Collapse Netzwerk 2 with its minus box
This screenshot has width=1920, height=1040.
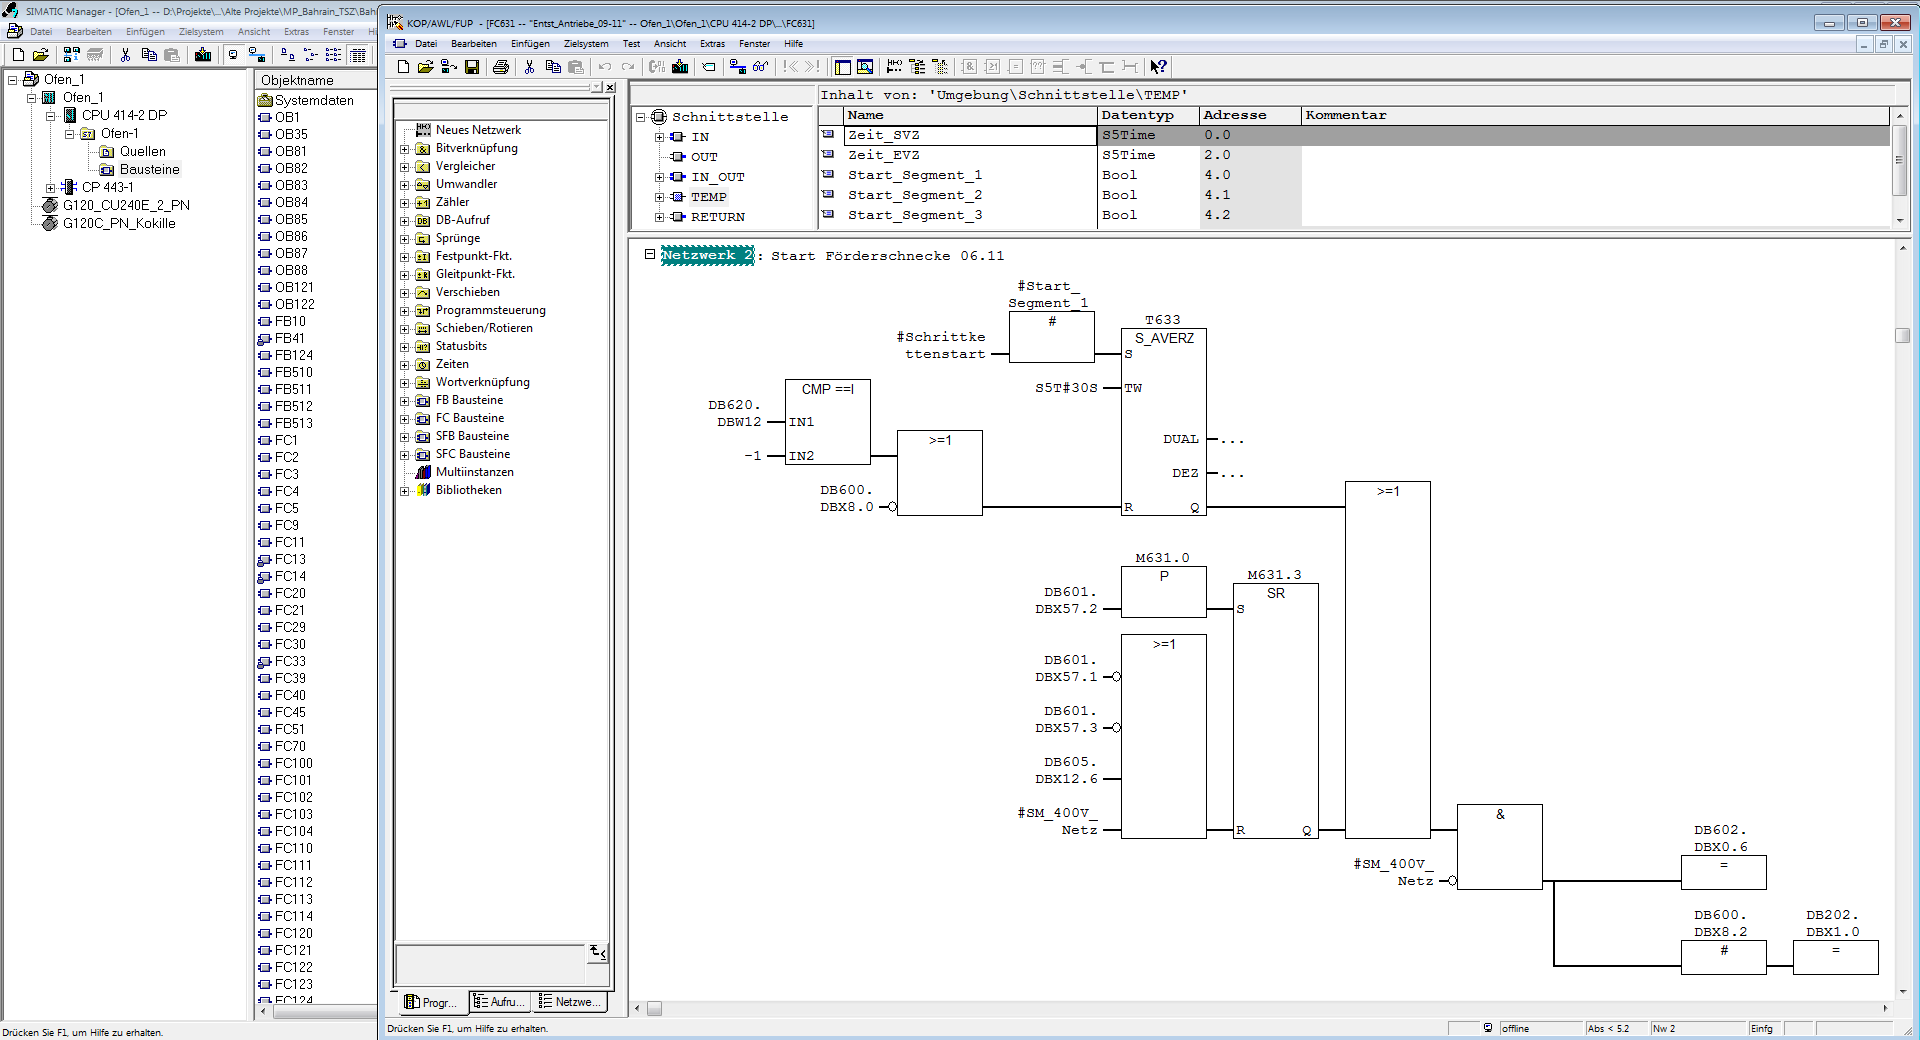(x=650, y=255)
